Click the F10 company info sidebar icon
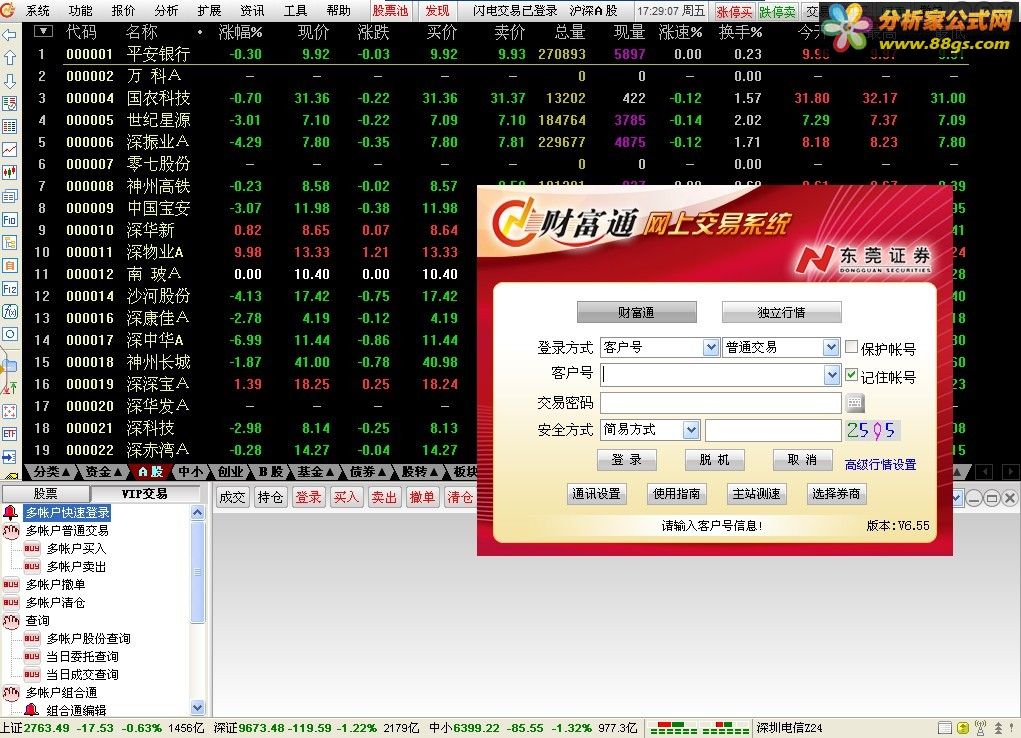1021x738 pixels. (9, 220)
